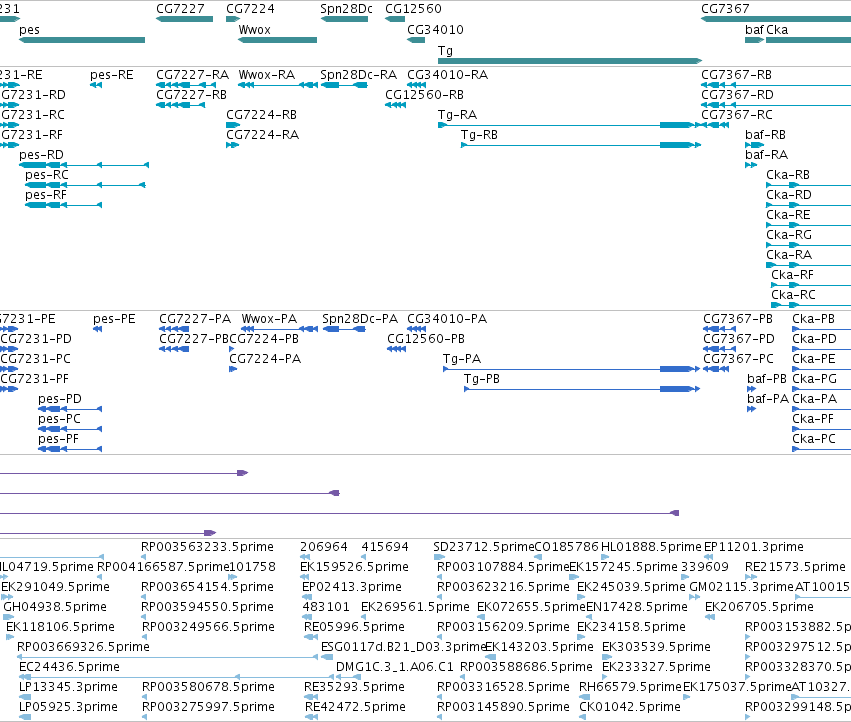
Task: Open EST SD23712.5prime label
Action: pos(484,547)
